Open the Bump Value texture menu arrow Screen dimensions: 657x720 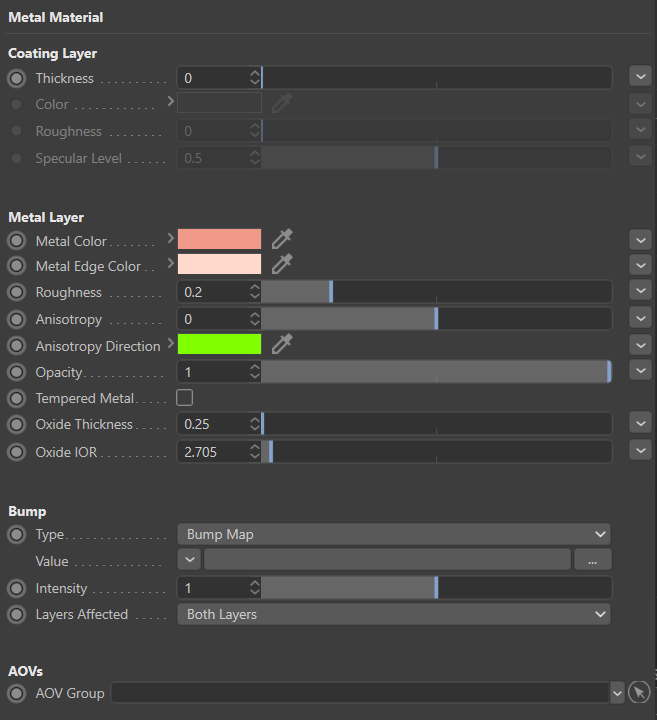[189, 560]
